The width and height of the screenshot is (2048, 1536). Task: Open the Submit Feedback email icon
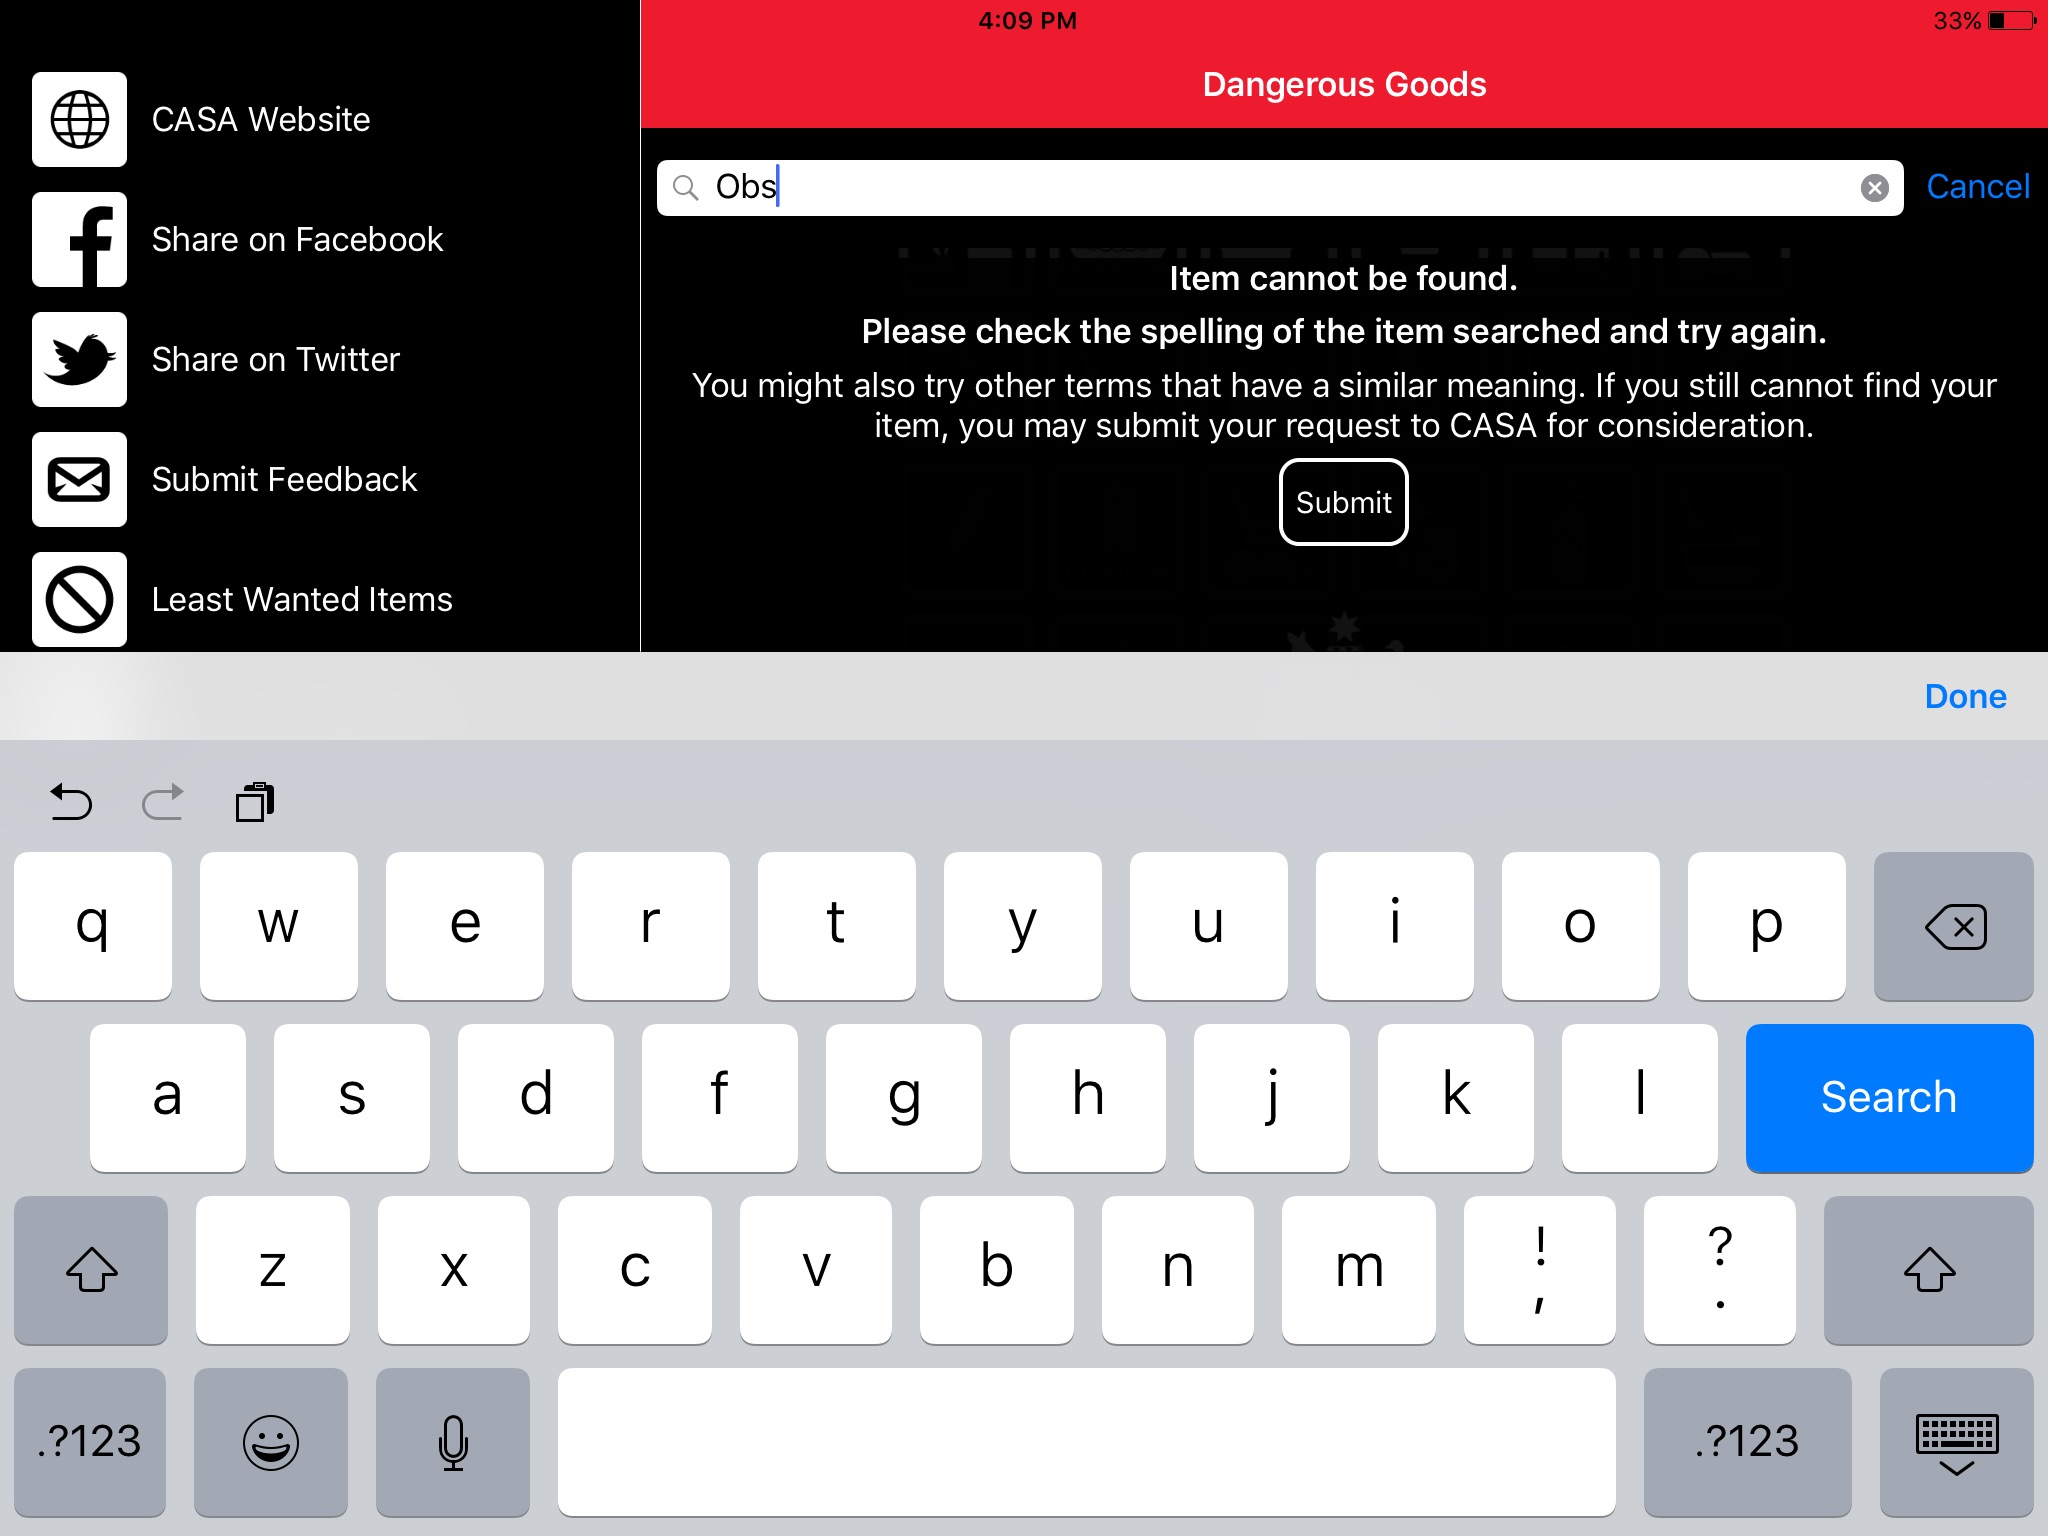coord(77,479)
